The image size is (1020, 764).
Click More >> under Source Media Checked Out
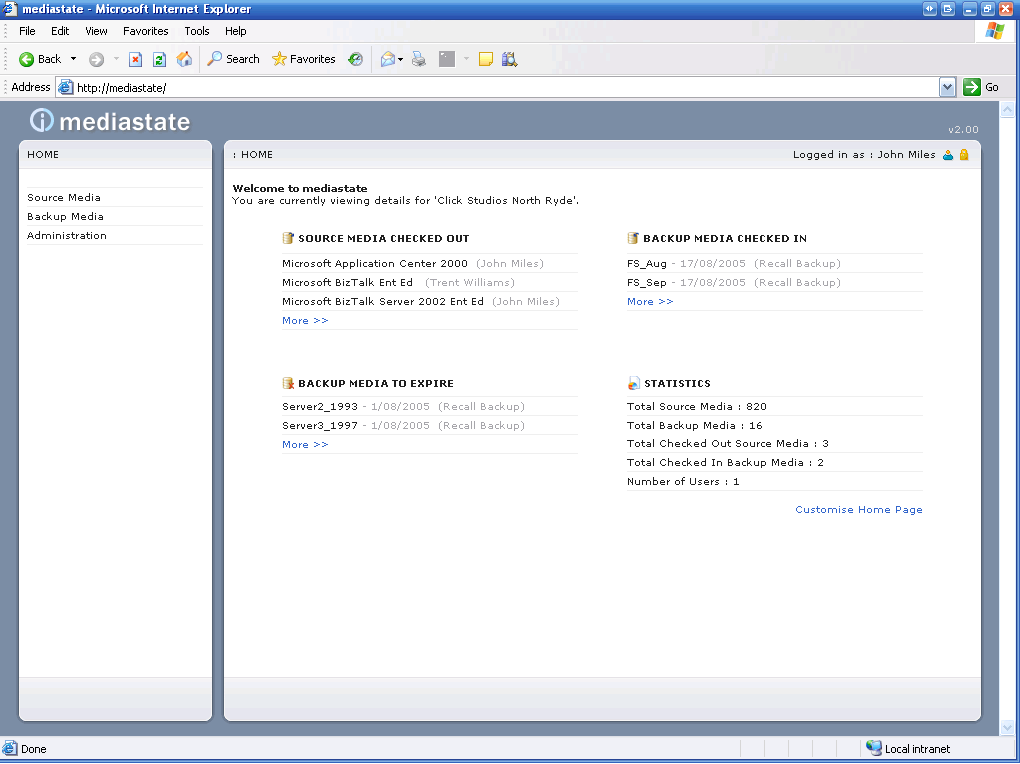pos(305,320)
